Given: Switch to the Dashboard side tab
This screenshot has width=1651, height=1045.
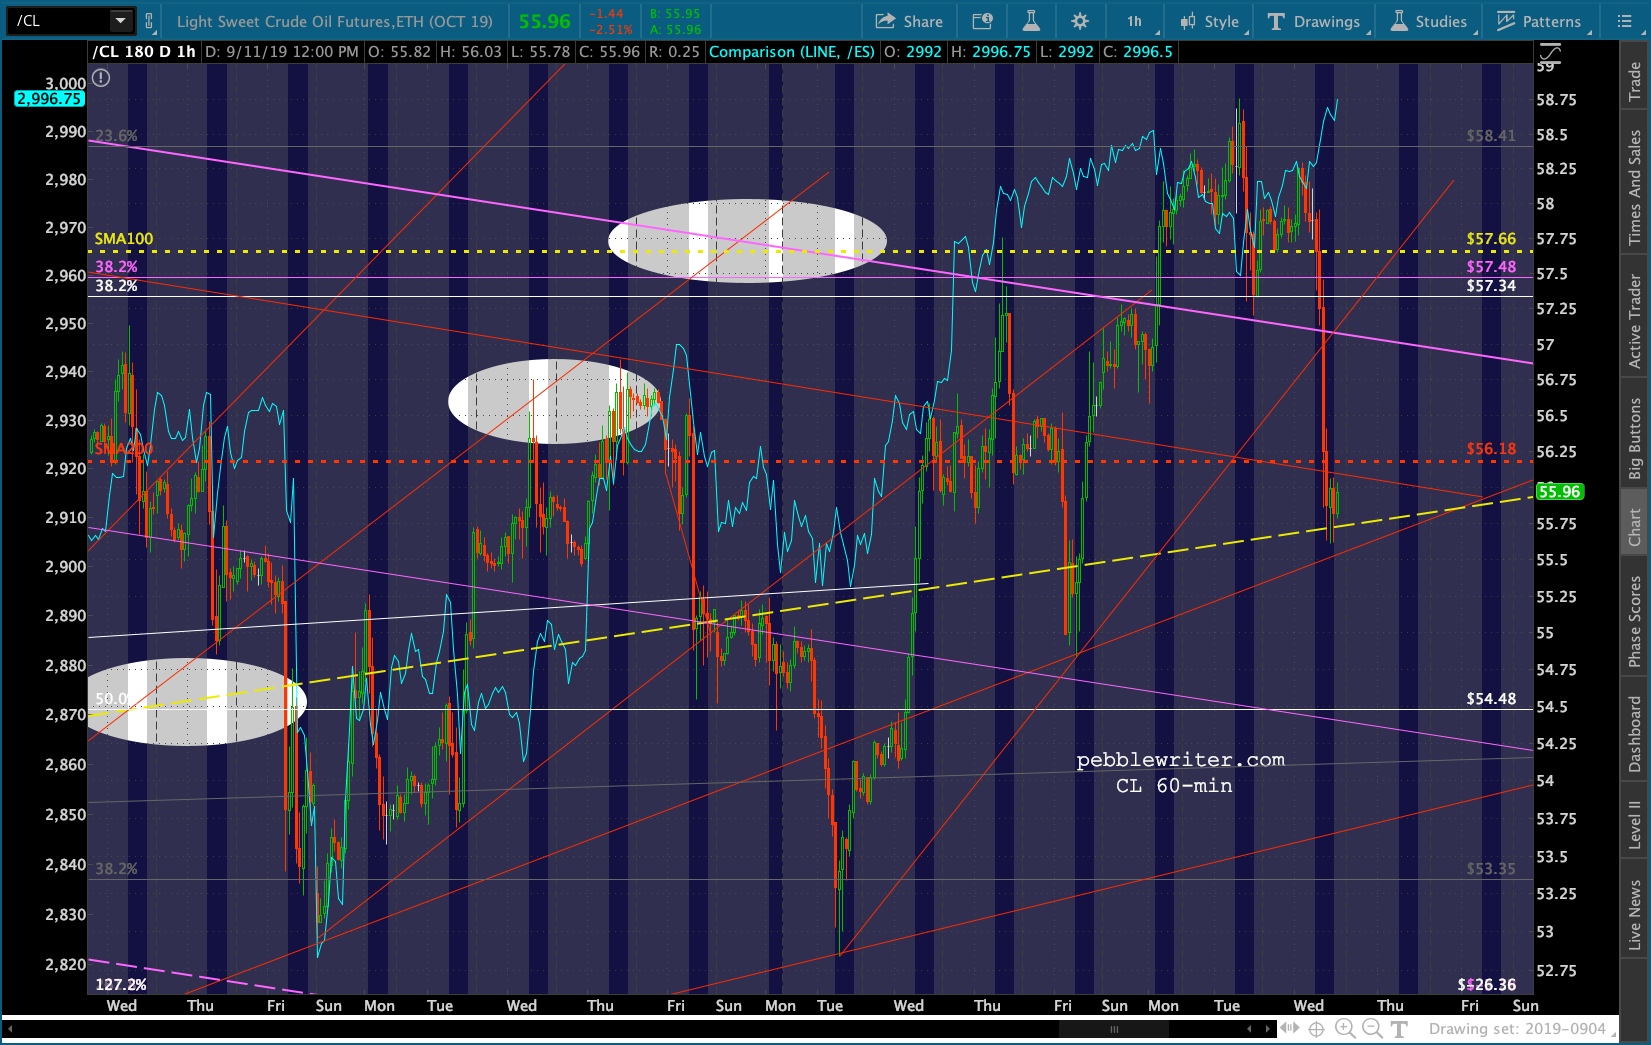Looking at the screenshot, I should point(1635,734).
